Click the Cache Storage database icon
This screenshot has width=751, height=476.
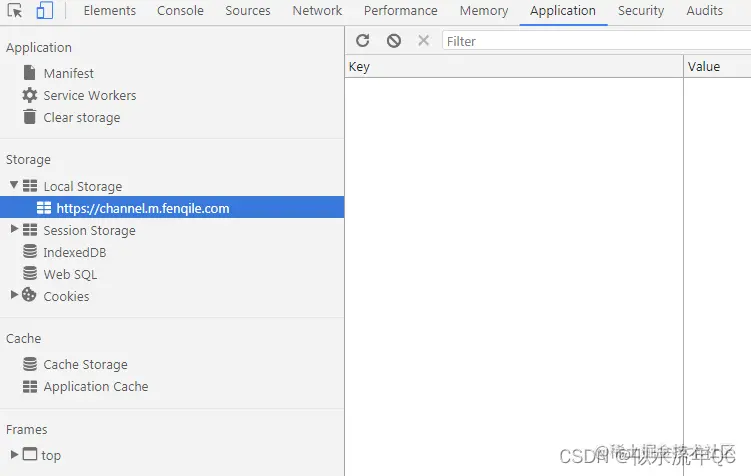click(30, 364)
